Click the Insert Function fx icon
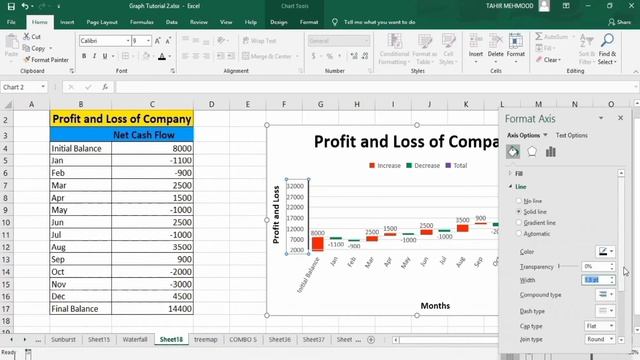Viewport: 640px width, 360px height. [x=105, y=87]
